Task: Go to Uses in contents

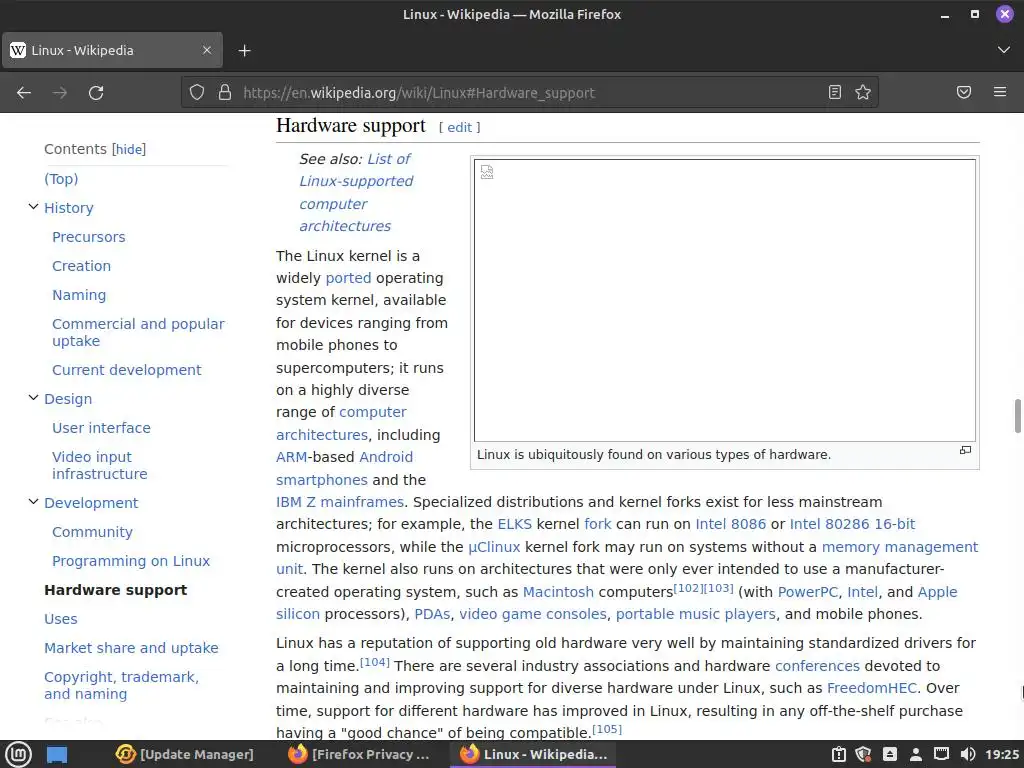Action: (x=61, y=619)
